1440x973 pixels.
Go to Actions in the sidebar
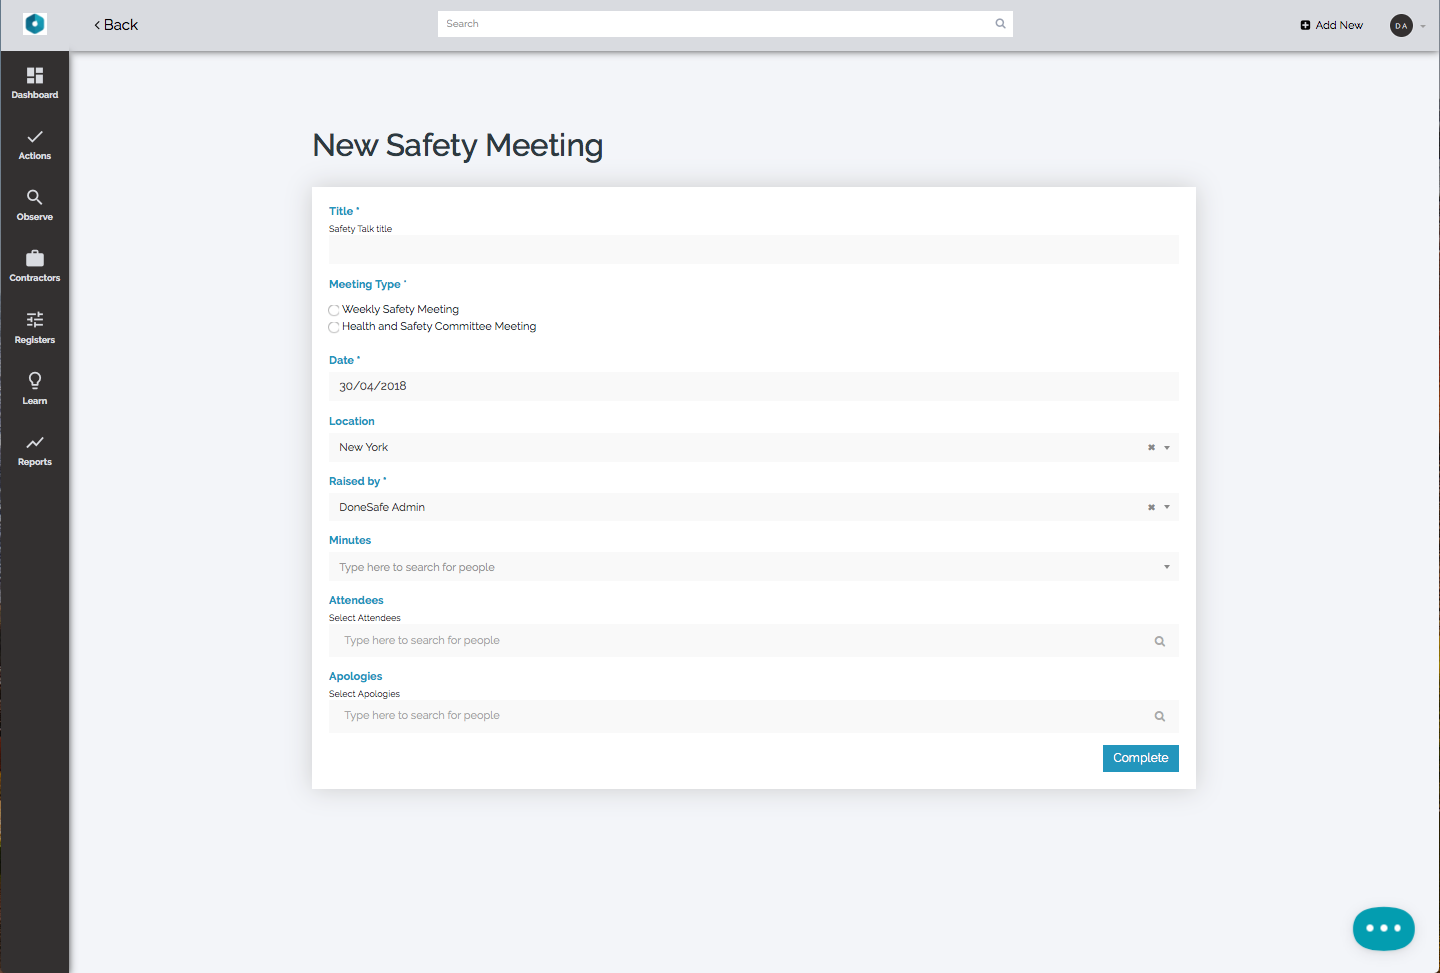35,144
